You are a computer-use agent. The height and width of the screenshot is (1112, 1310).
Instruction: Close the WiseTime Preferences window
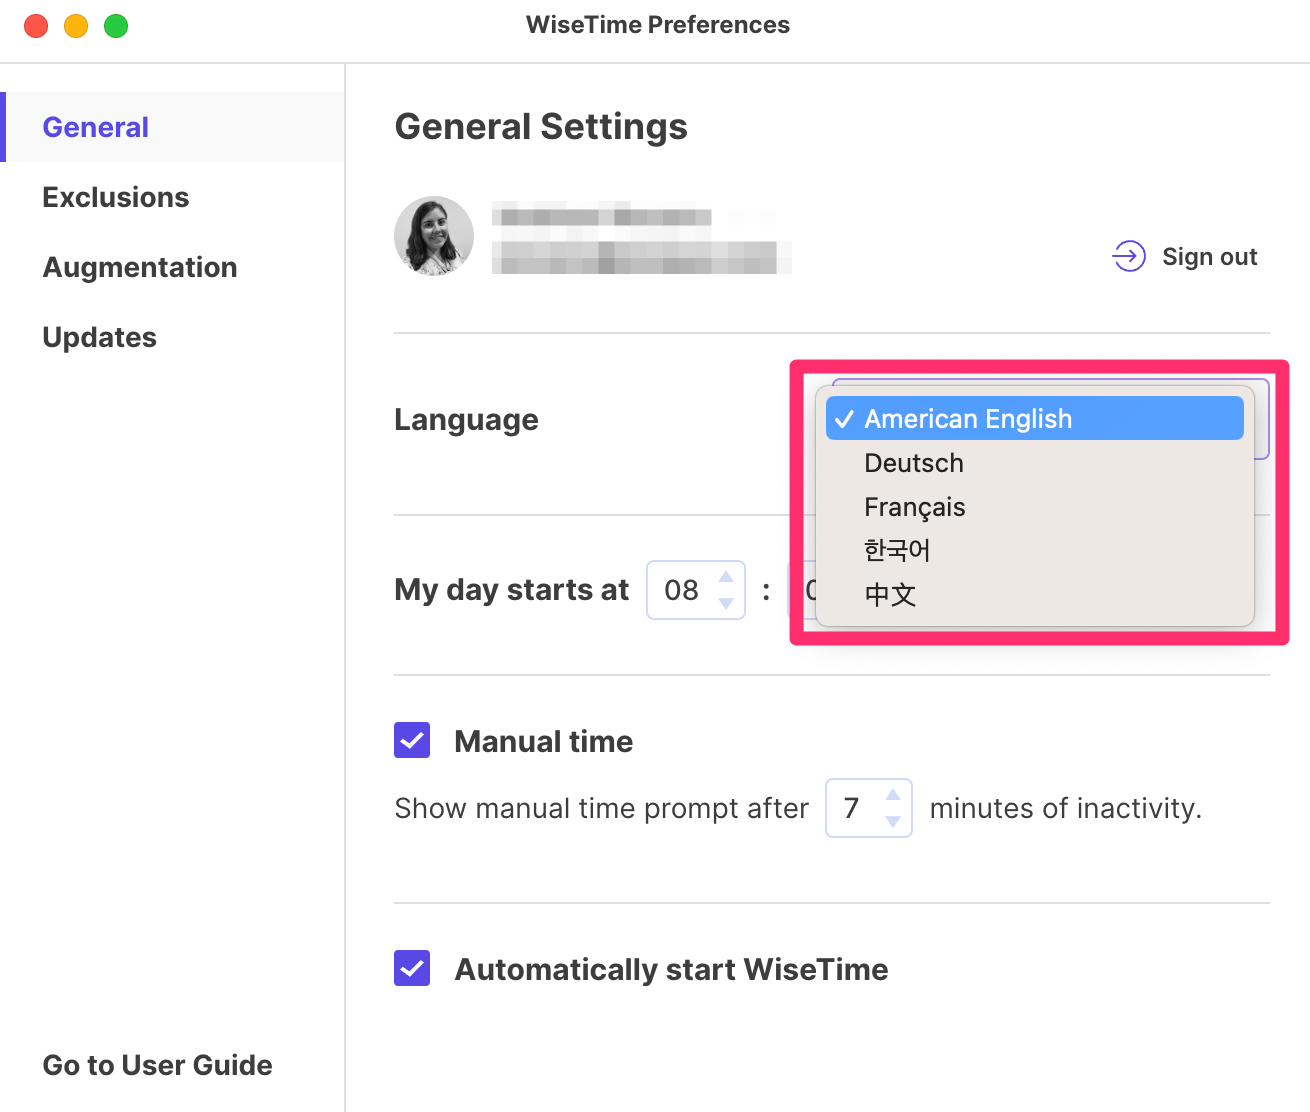(x=36, y=26)
